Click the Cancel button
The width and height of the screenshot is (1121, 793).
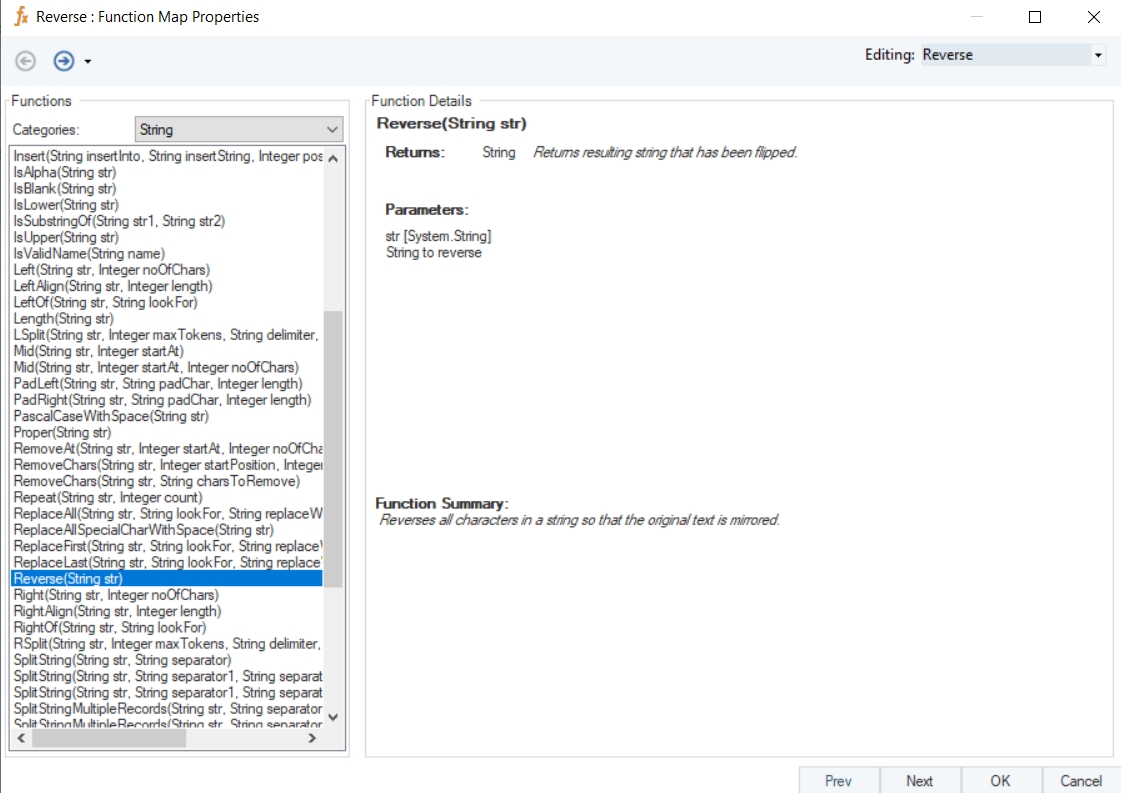[1081, 781]
